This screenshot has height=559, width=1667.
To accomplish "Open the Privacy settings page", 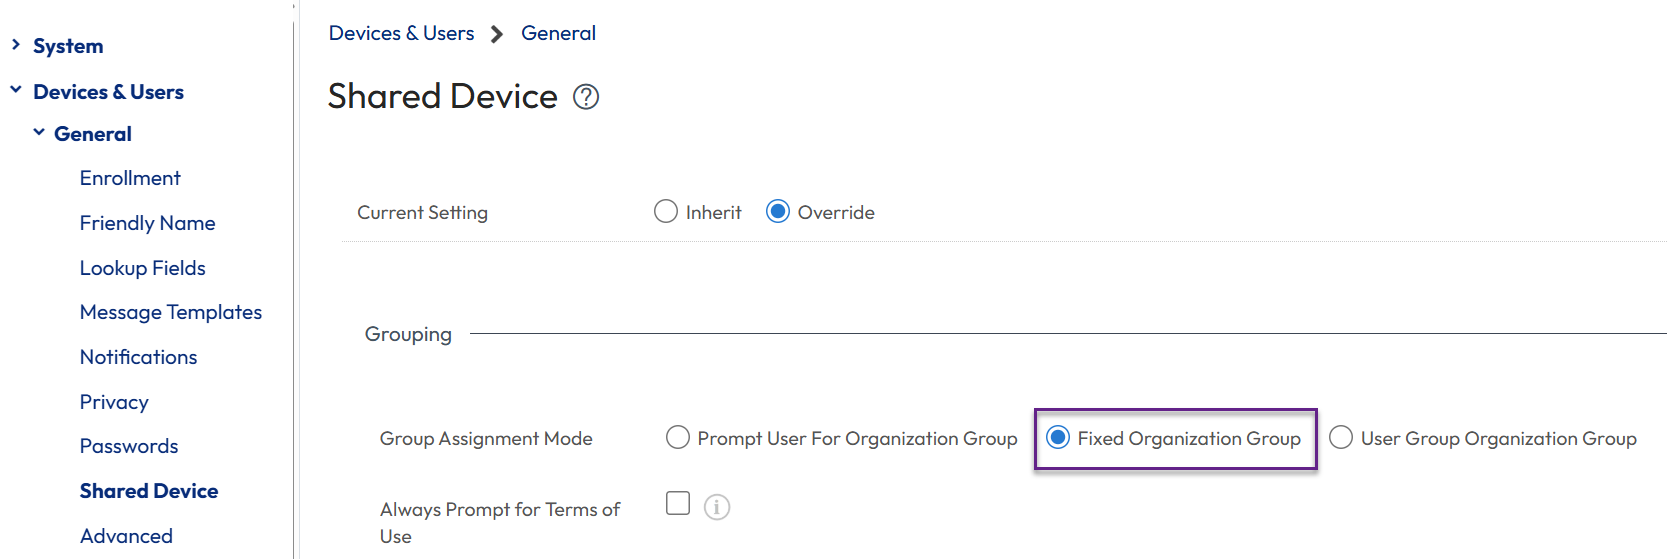I will 114,402.
